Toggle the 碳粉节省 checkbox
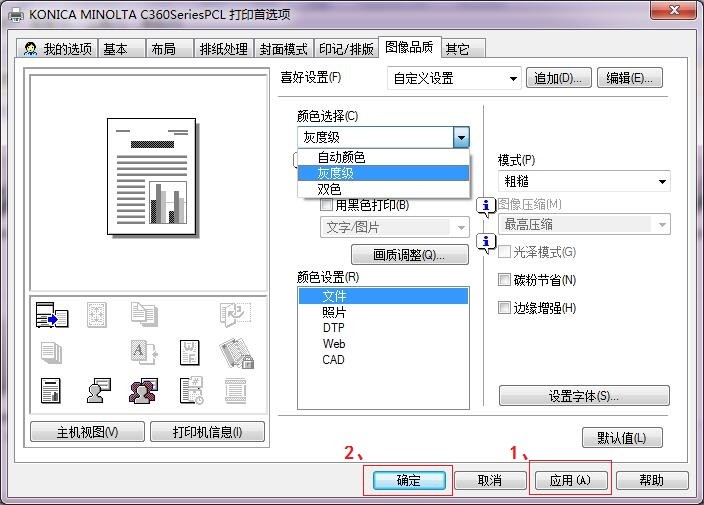This screenshot has width=704, height=505. 504,280
